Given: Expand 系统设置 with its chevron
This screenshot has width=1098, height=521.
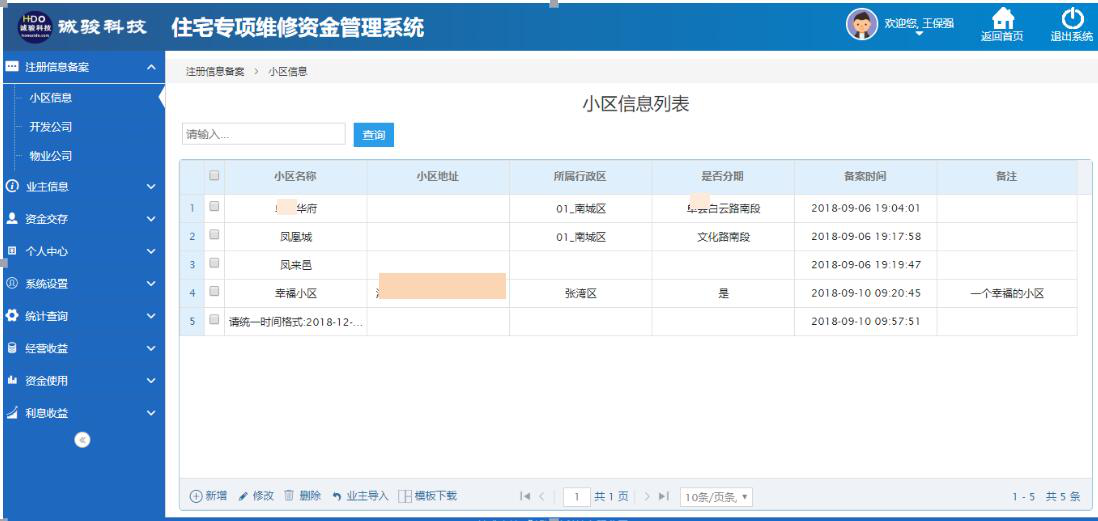Looking at the screenshot, I should point(151,284).
